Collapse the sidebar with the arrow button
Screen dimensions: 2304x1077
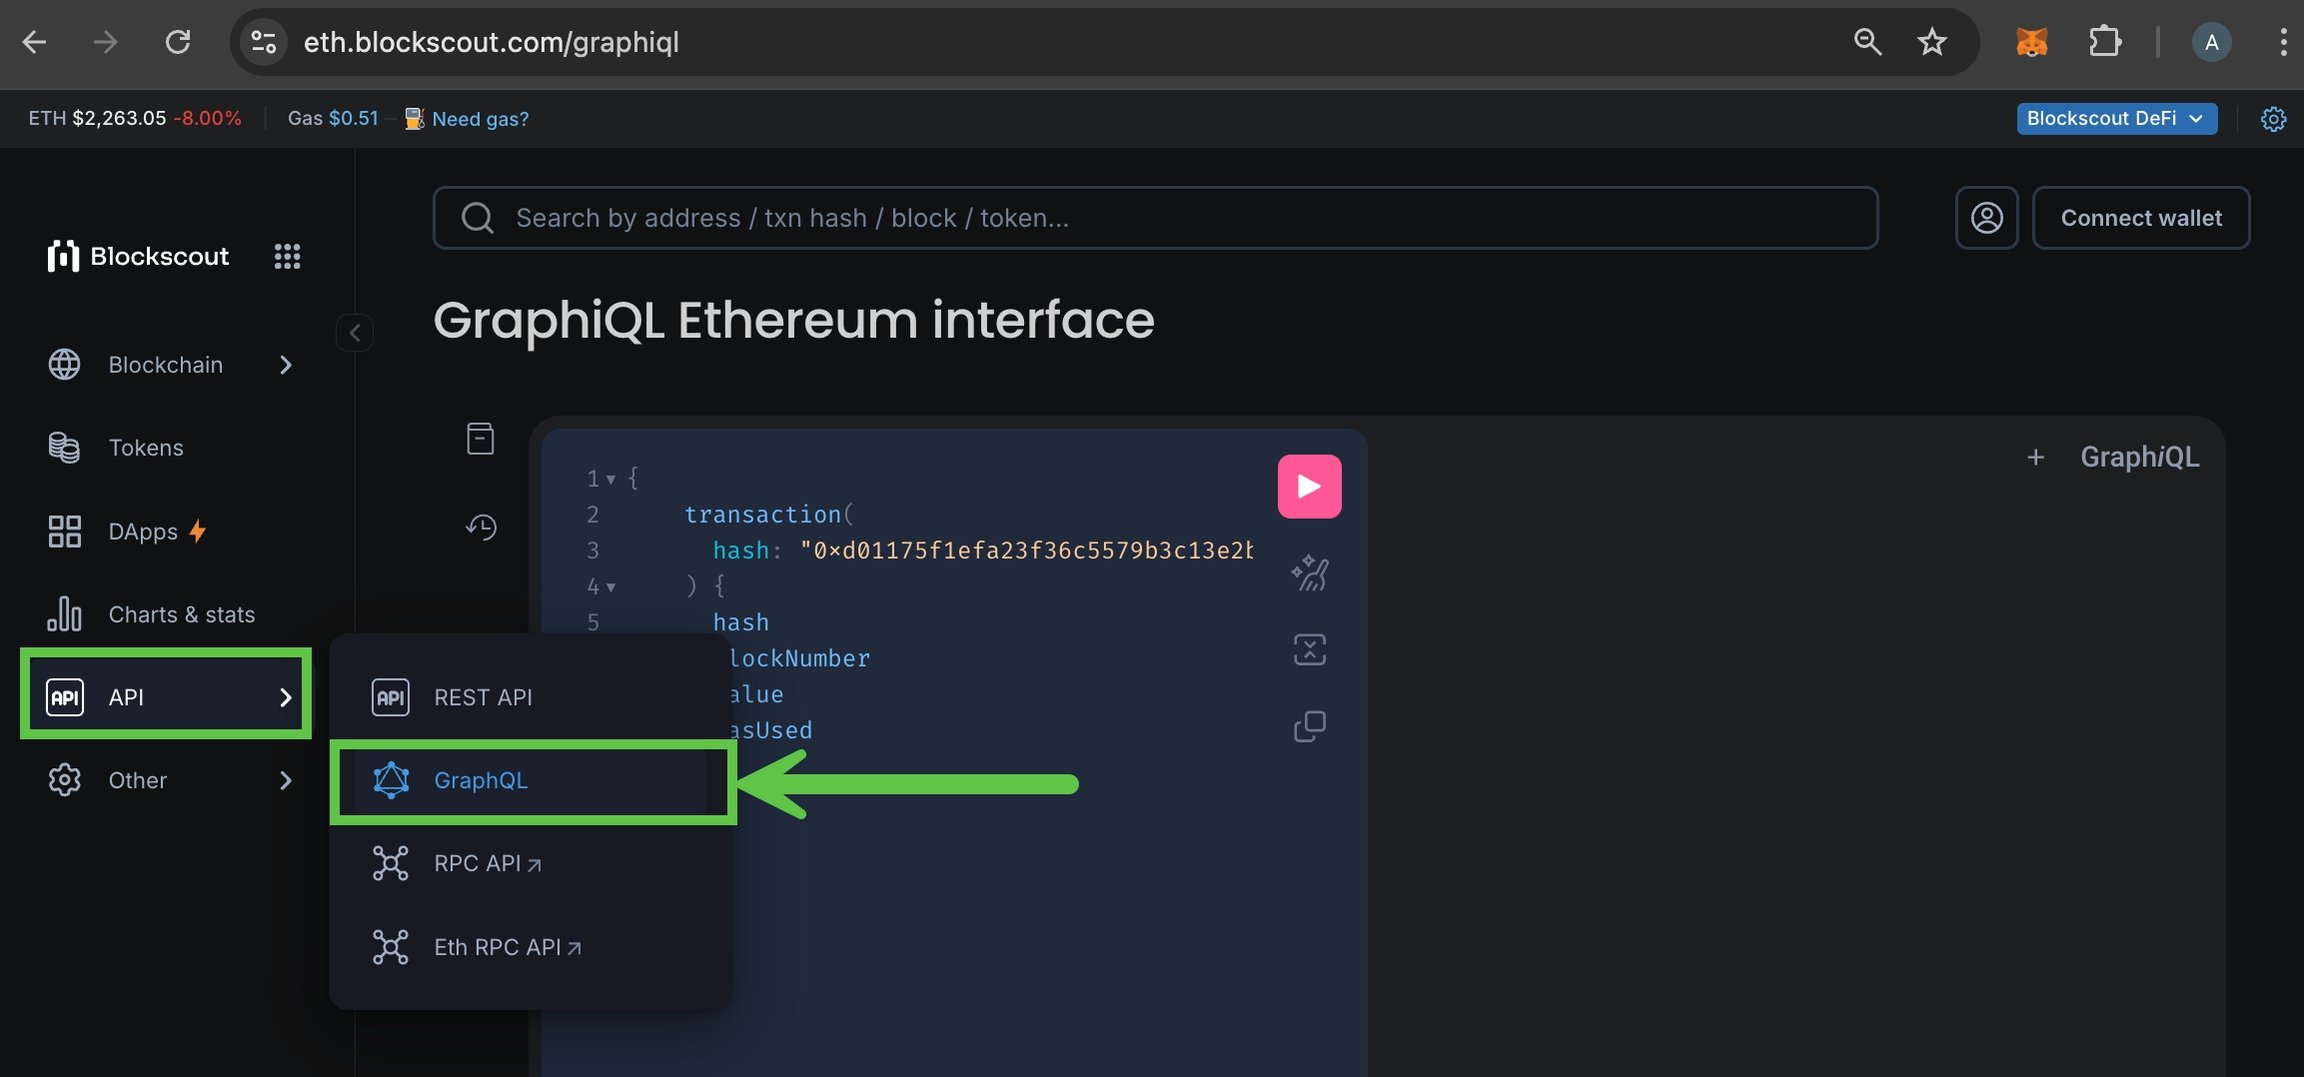[x=354, y=332]
